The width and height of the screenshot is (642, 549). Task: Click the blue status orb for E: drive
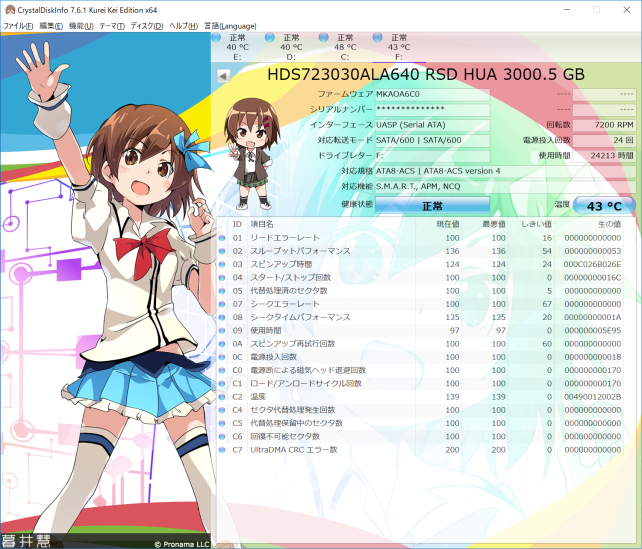tap(217, 38)
